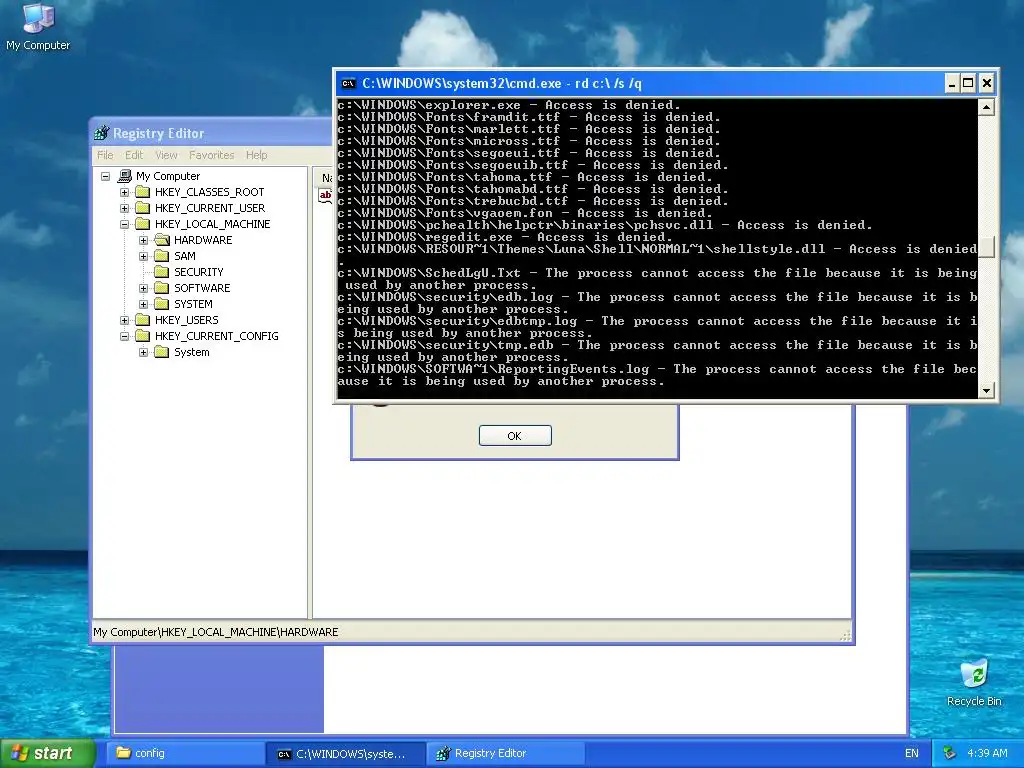Collapse the HKEY_CURRENT_CONFIG key
Image resolution: width=1024 pixels, height=768 pixels.
click(124, 336)
